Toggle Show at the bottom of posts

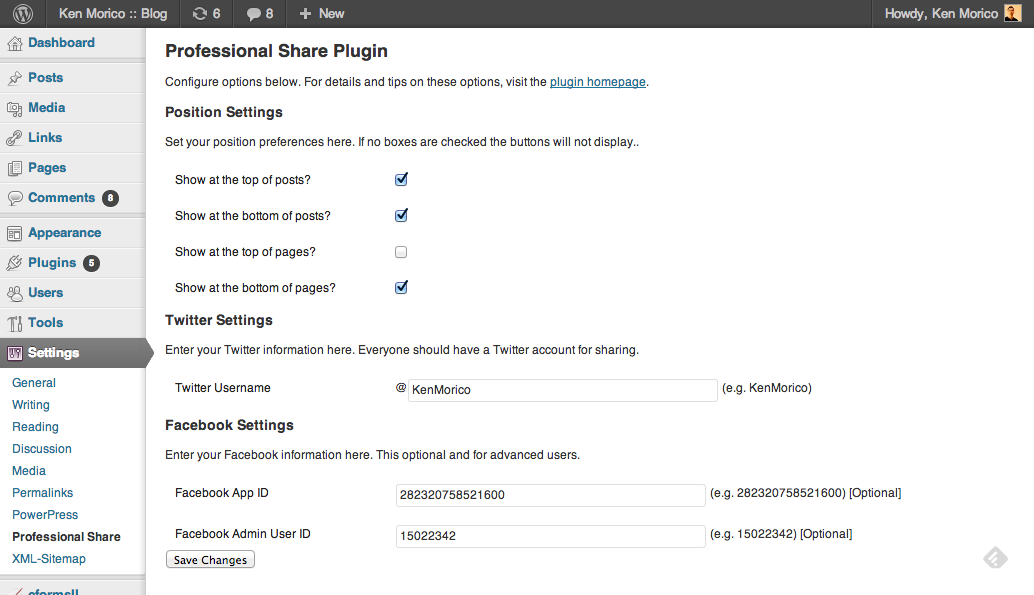[401, 215]
